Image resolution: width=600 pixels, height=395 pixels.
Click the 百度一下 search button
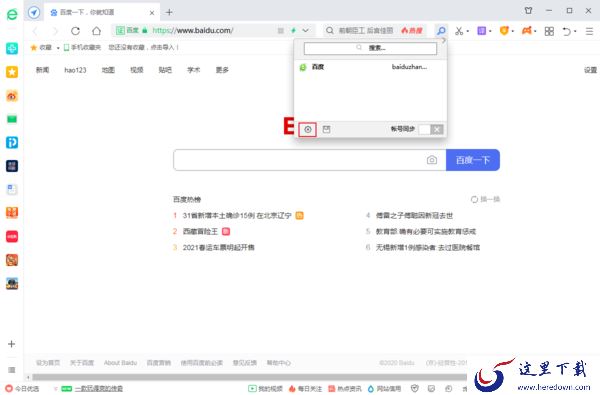473,160
